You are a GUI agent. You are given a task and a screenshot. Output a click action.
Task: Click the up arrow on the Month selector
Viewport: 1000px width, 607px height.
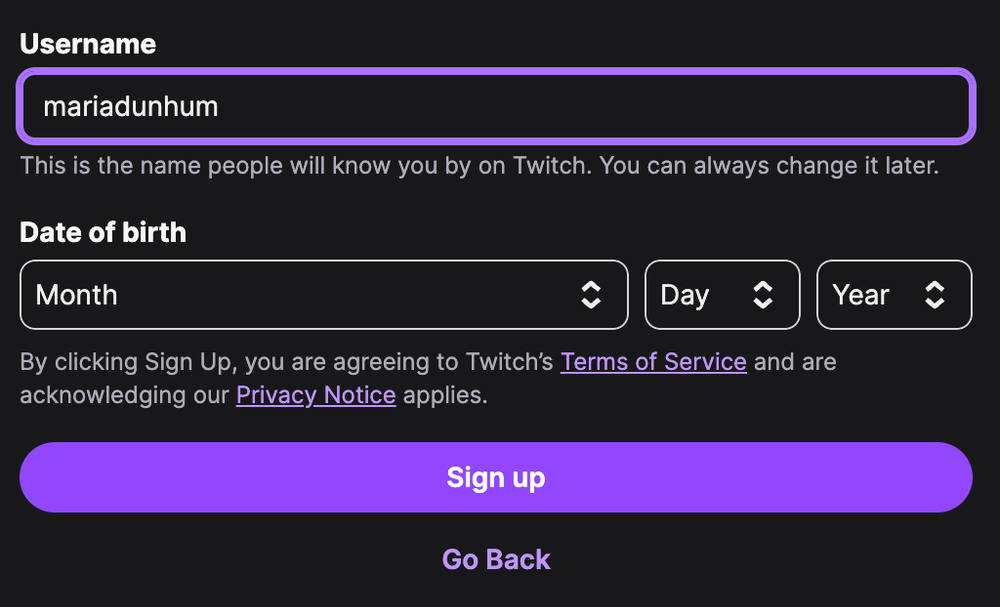[x=593, y=287]
